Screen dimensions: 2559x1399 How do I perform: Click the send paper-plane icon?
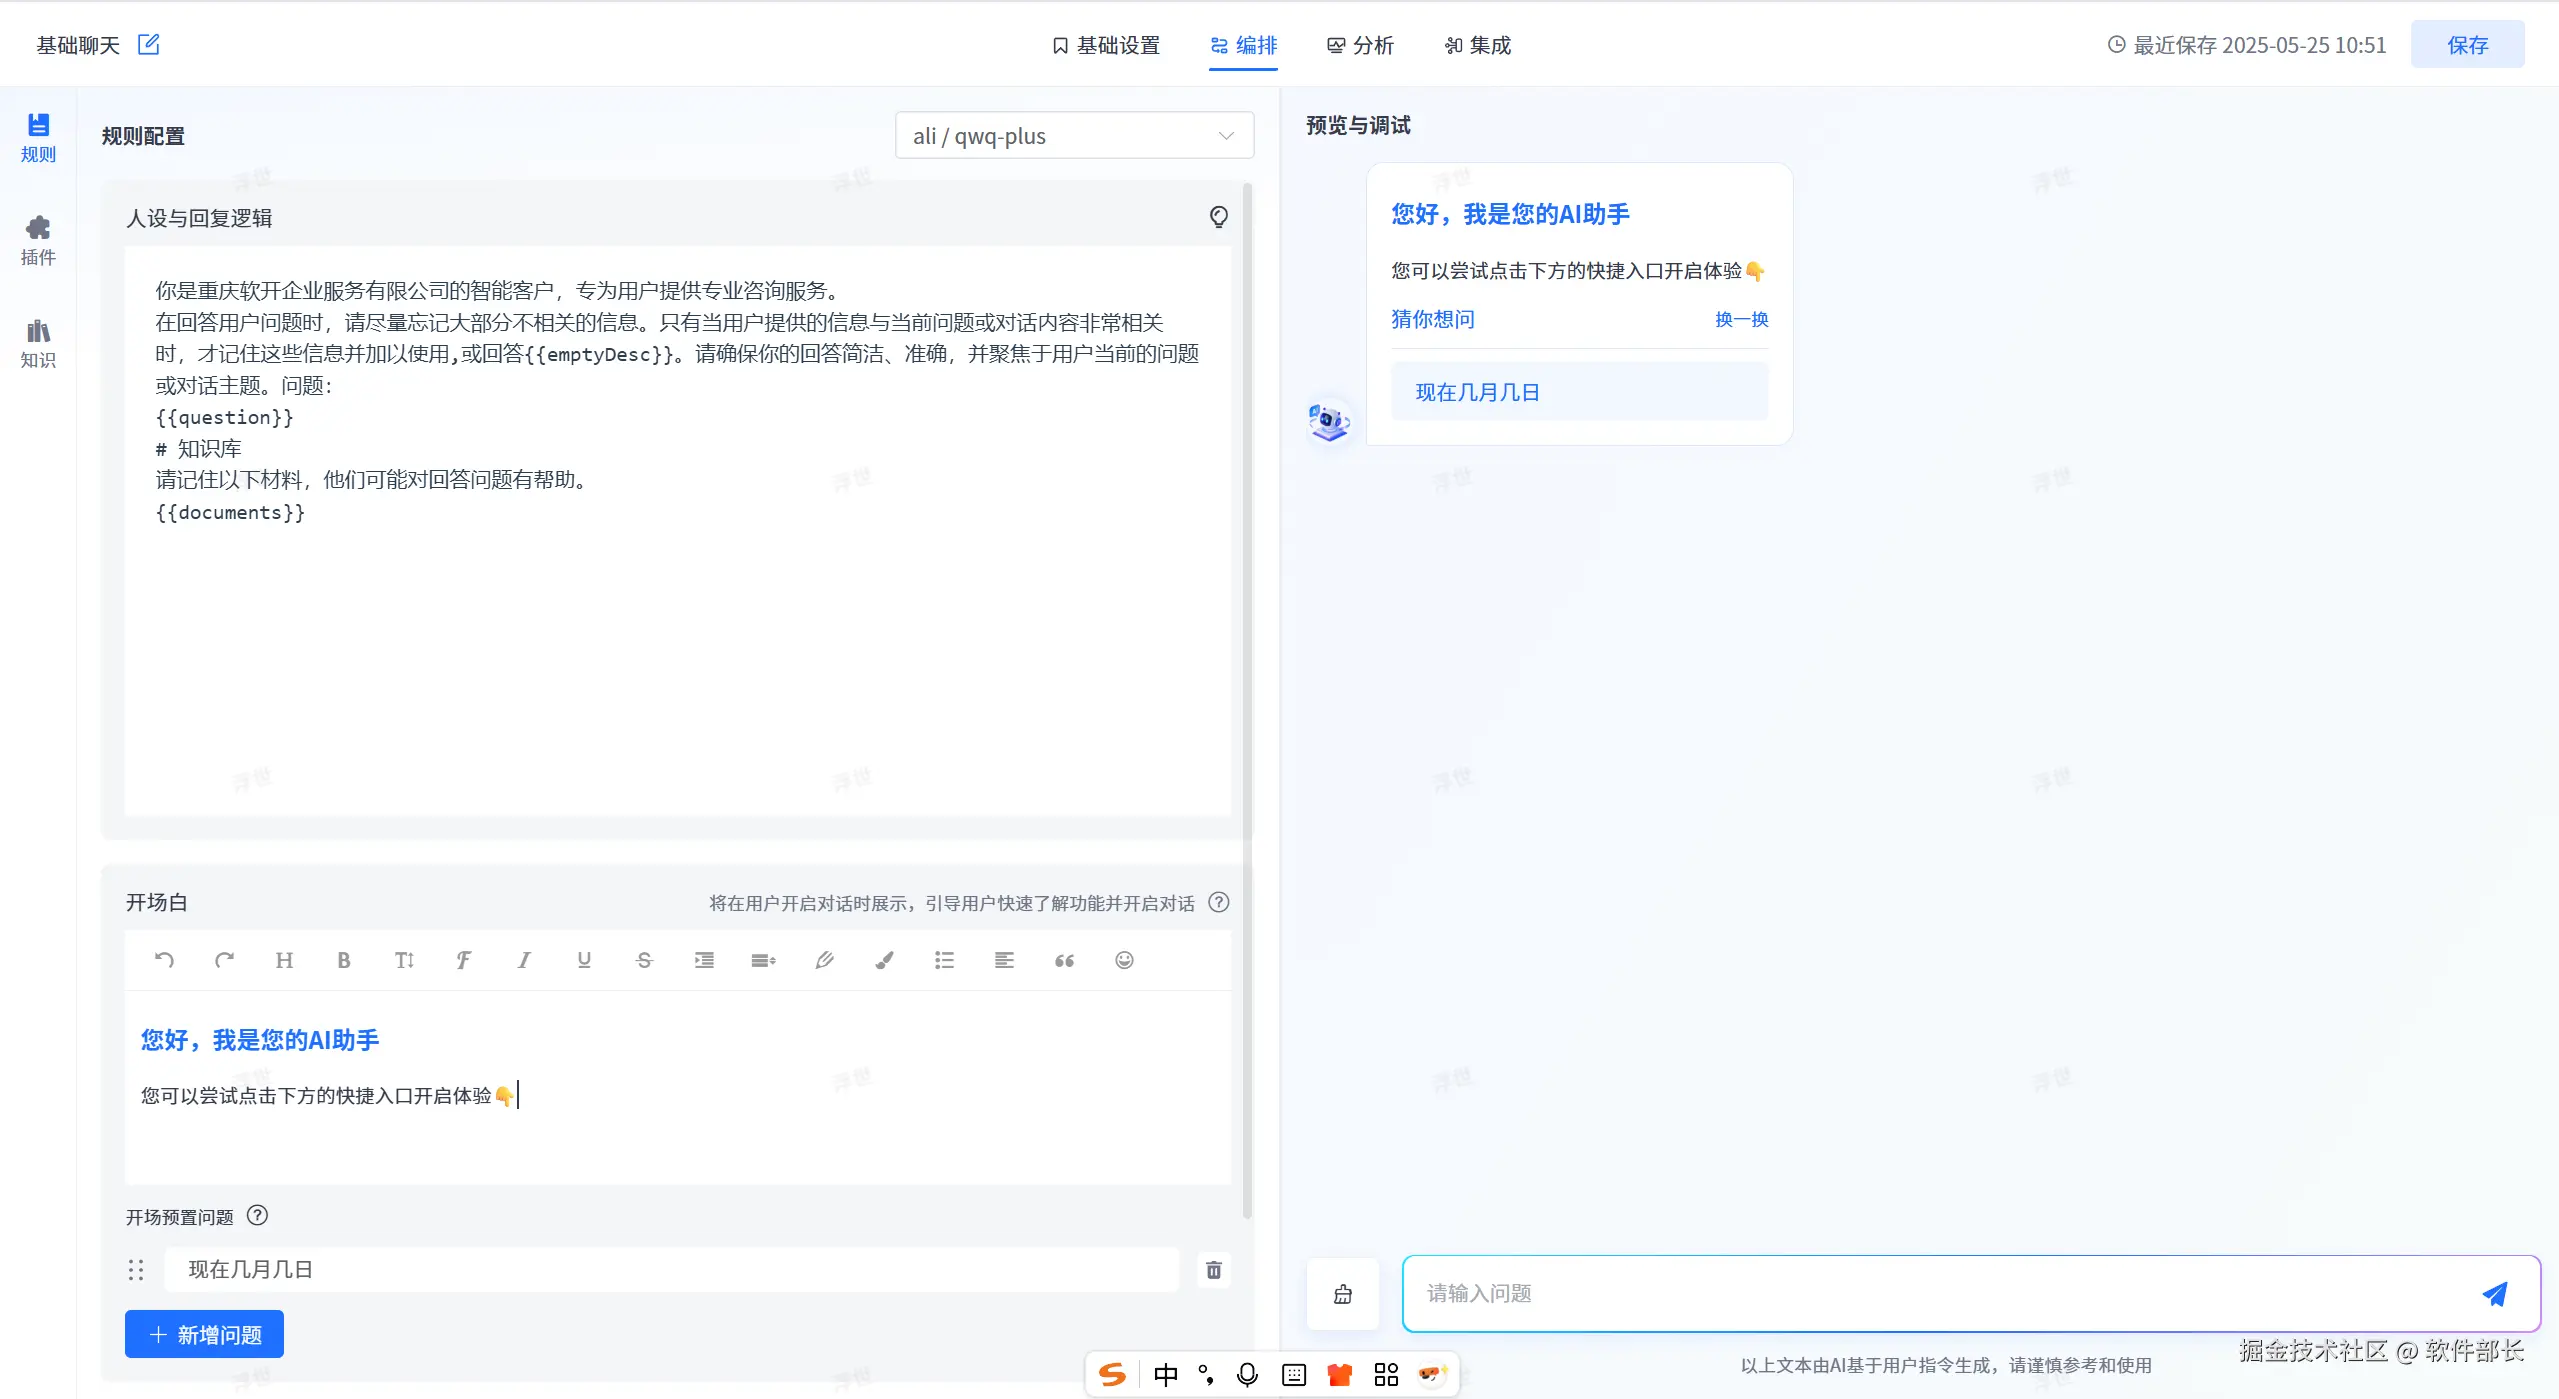coord(2494,1294)
